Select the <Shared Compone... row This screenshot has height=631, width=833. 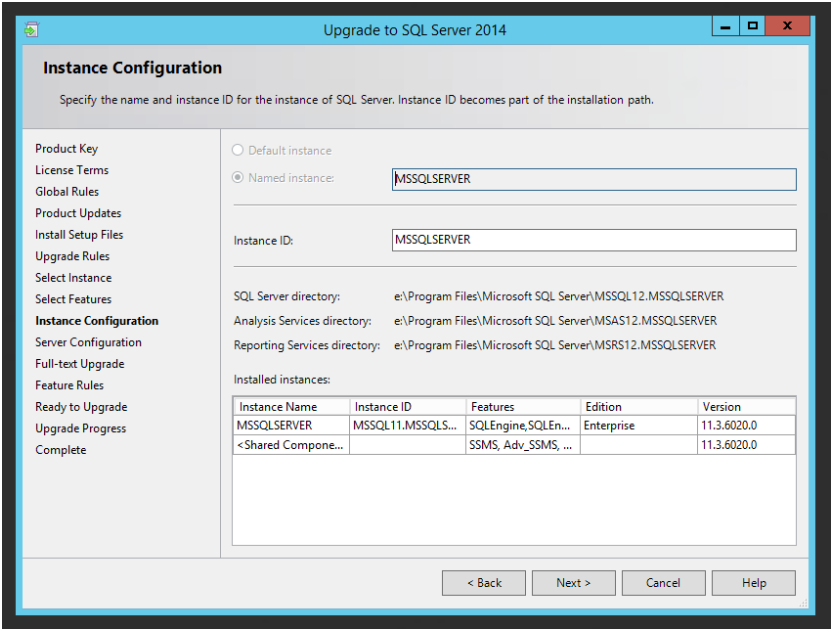point(514,445)
